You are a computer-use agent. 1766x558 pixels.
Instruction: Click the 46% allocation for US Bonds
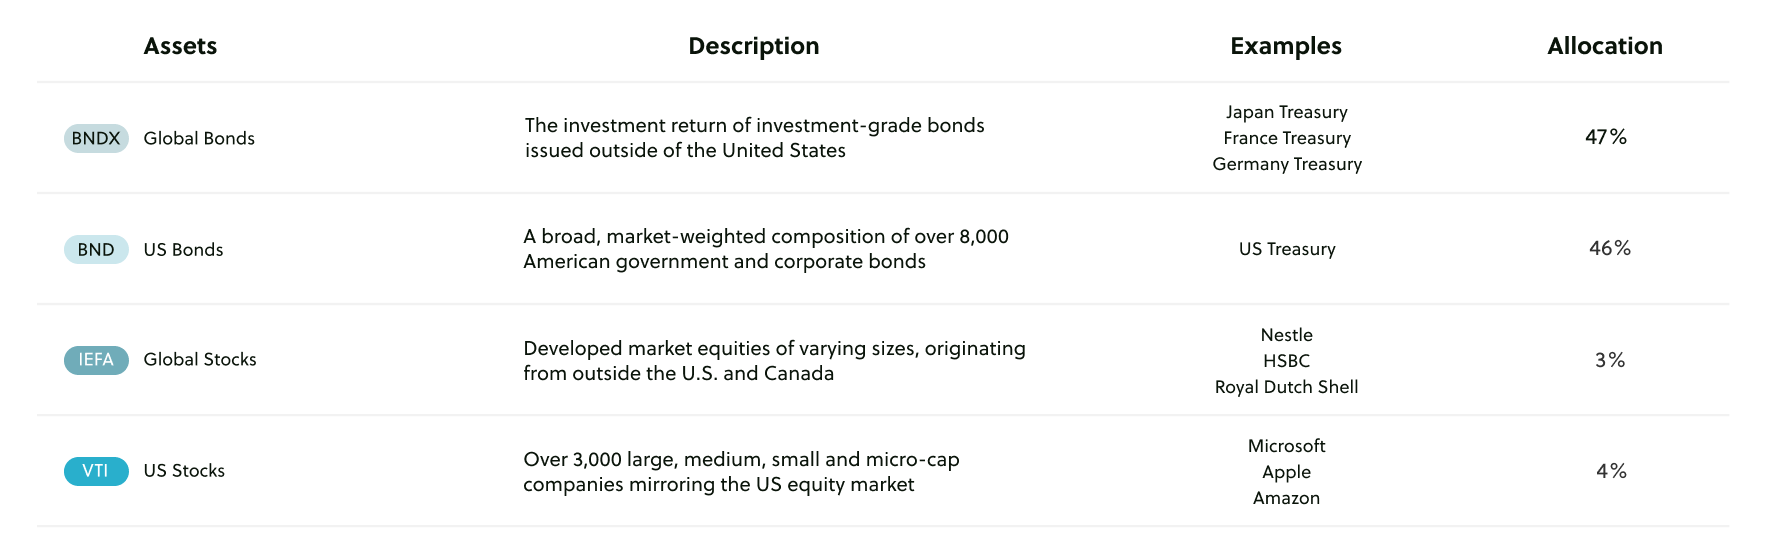coord(1609,248)
